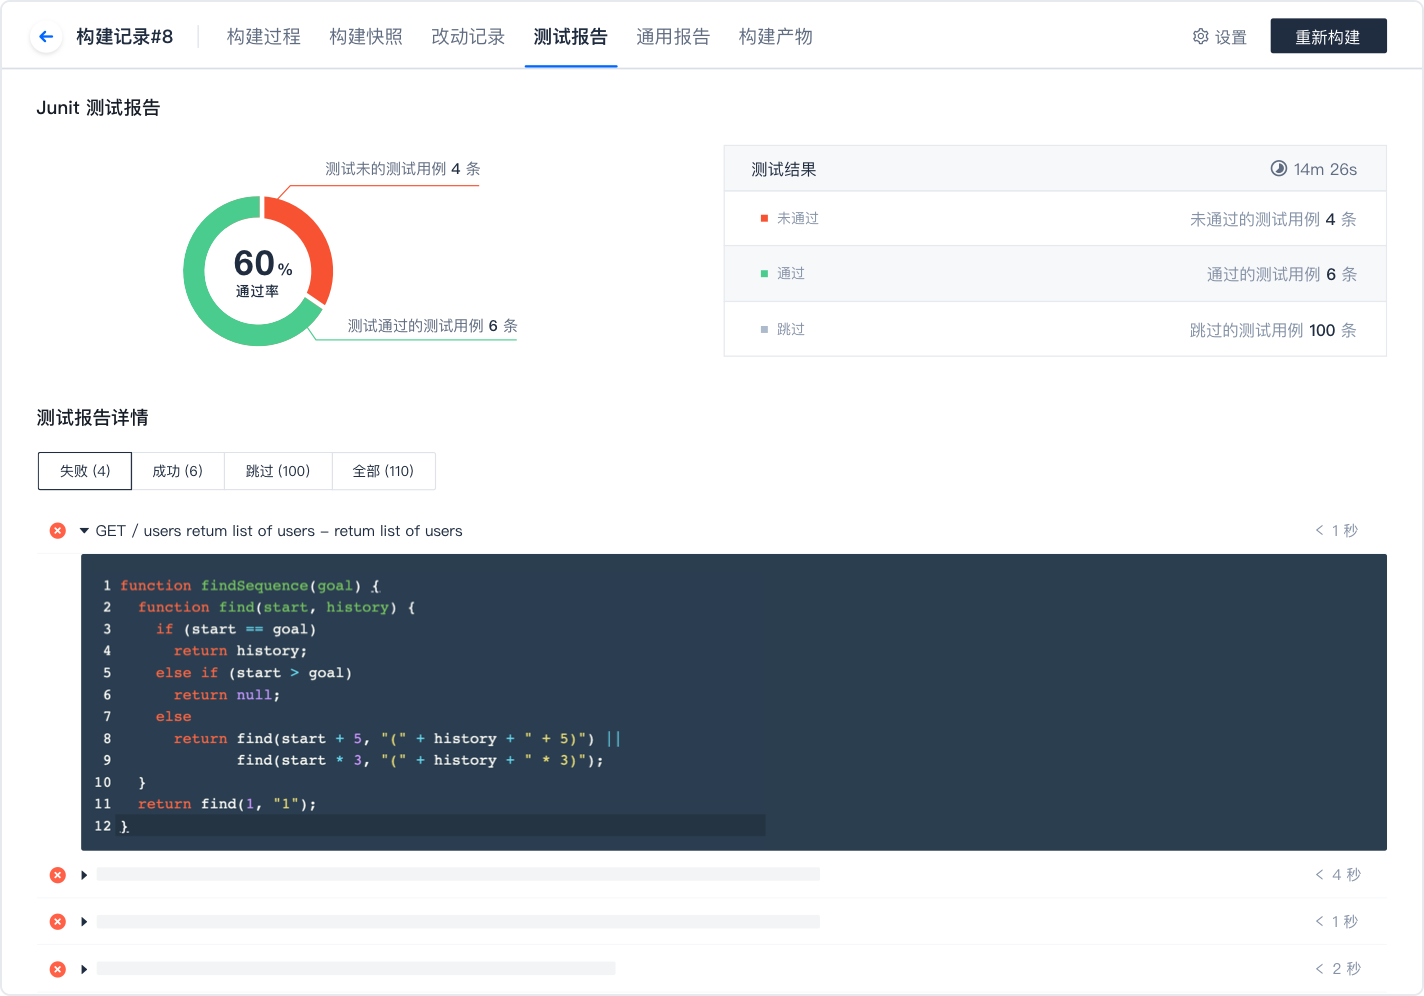This screenshot has width=1424, height=996.
Task: Expand the last failed test taking 2 秒
Action: click(x=84, y=969)
